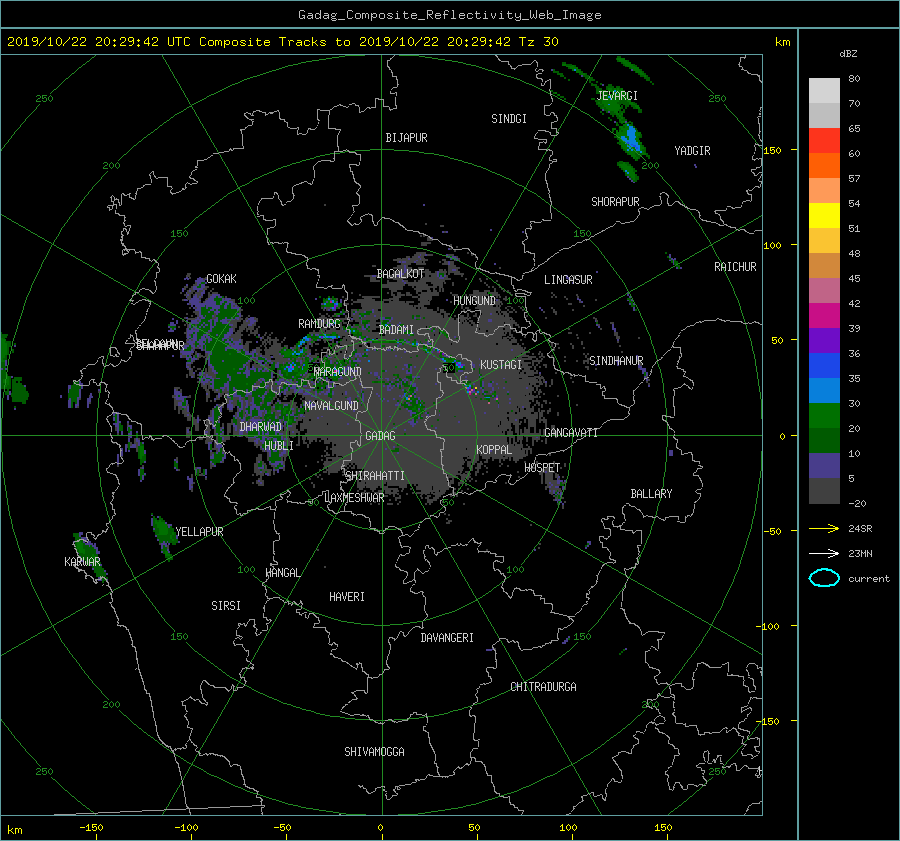Click the km unit label at bottom-left

tap(14, 830)
